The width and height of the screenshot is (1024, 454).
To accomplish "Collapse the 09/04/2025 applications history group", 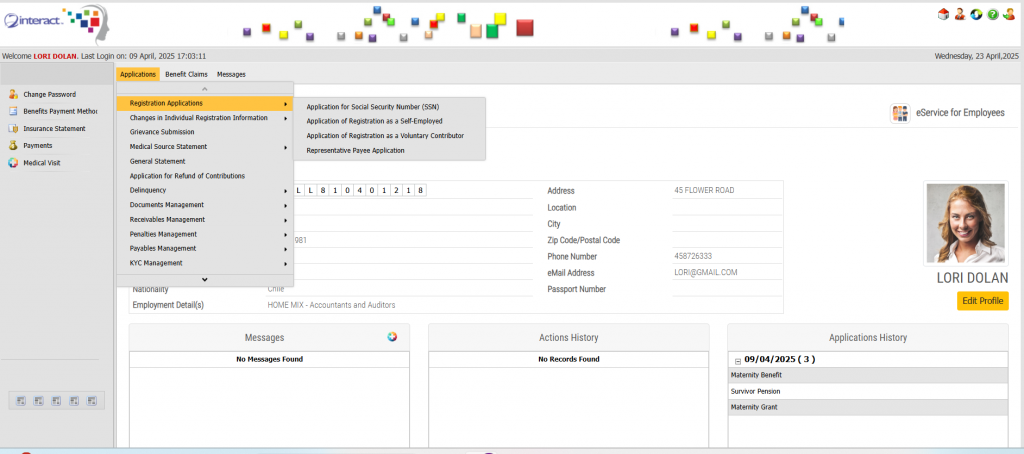I will pos(737,360).
